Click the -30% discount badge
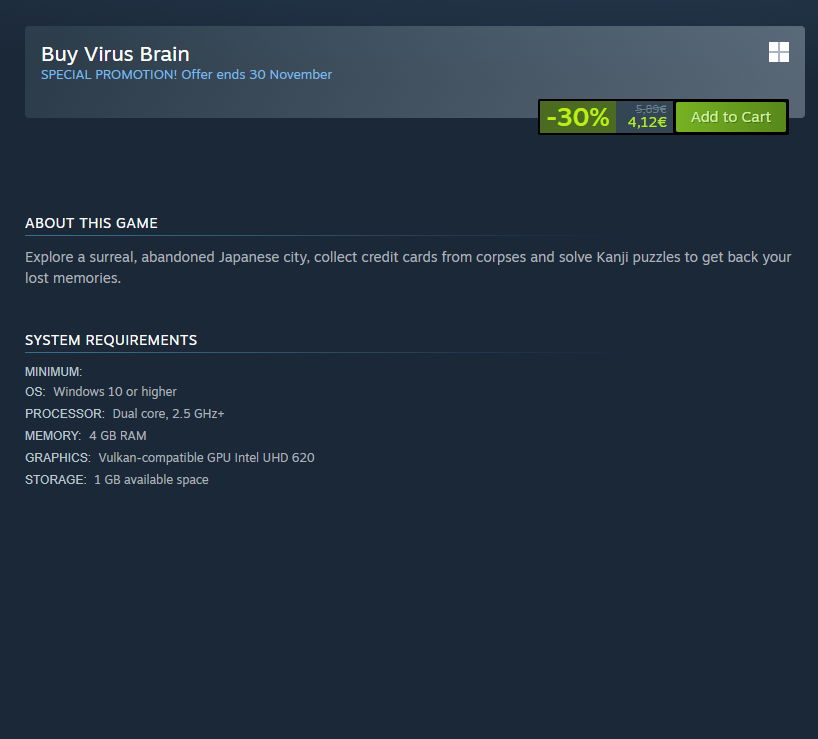The width and height of the screenshot is (818, 739). [x=578, y=117]
